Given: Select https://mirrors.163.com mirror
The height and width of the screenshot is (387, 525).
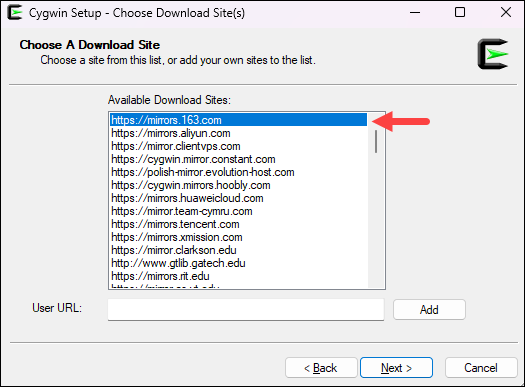Looking at the screenshot, I should [x=239, y=120].
